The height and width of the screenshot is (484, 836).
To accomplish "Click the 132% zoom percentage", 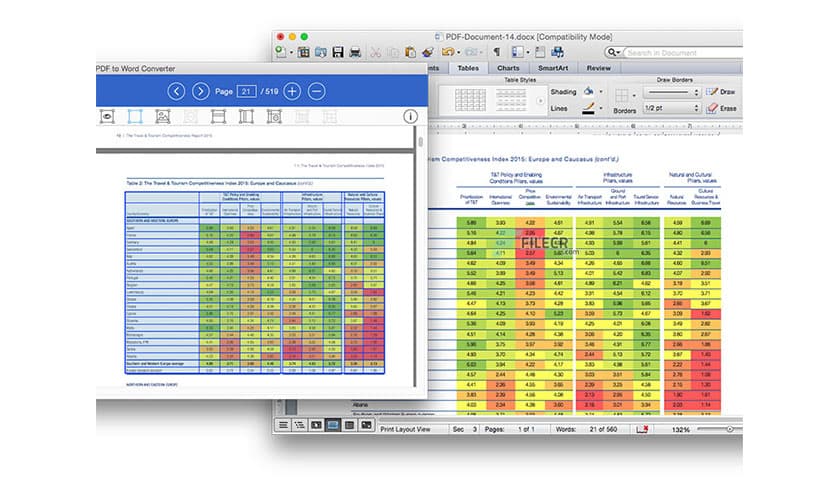I will point(680,429).
